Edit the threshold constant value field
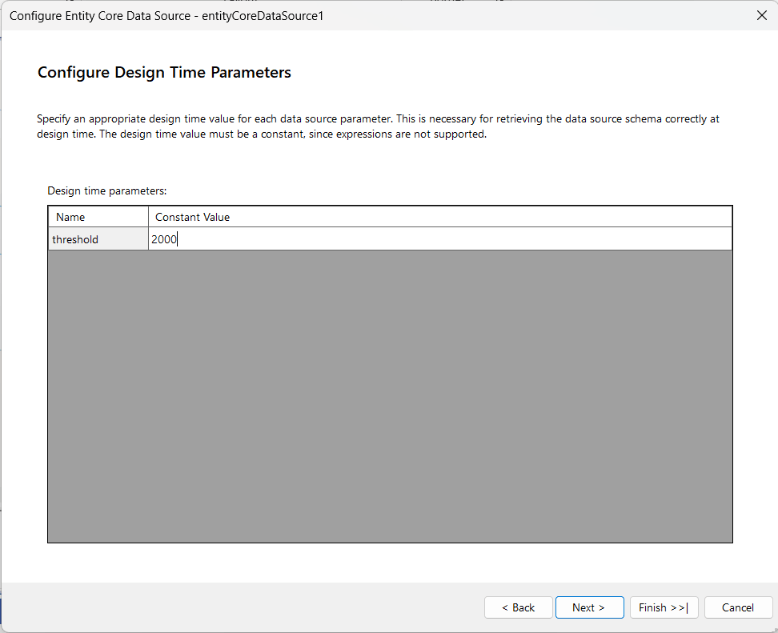The height and width of the screenshot is (633, 778). (x=440, y=239)
